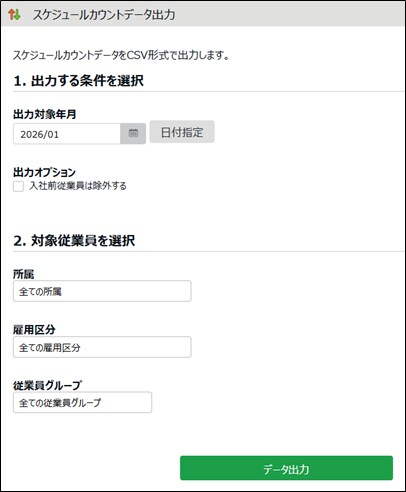Click the 雇用区分 field label

(x=34, y=330)
